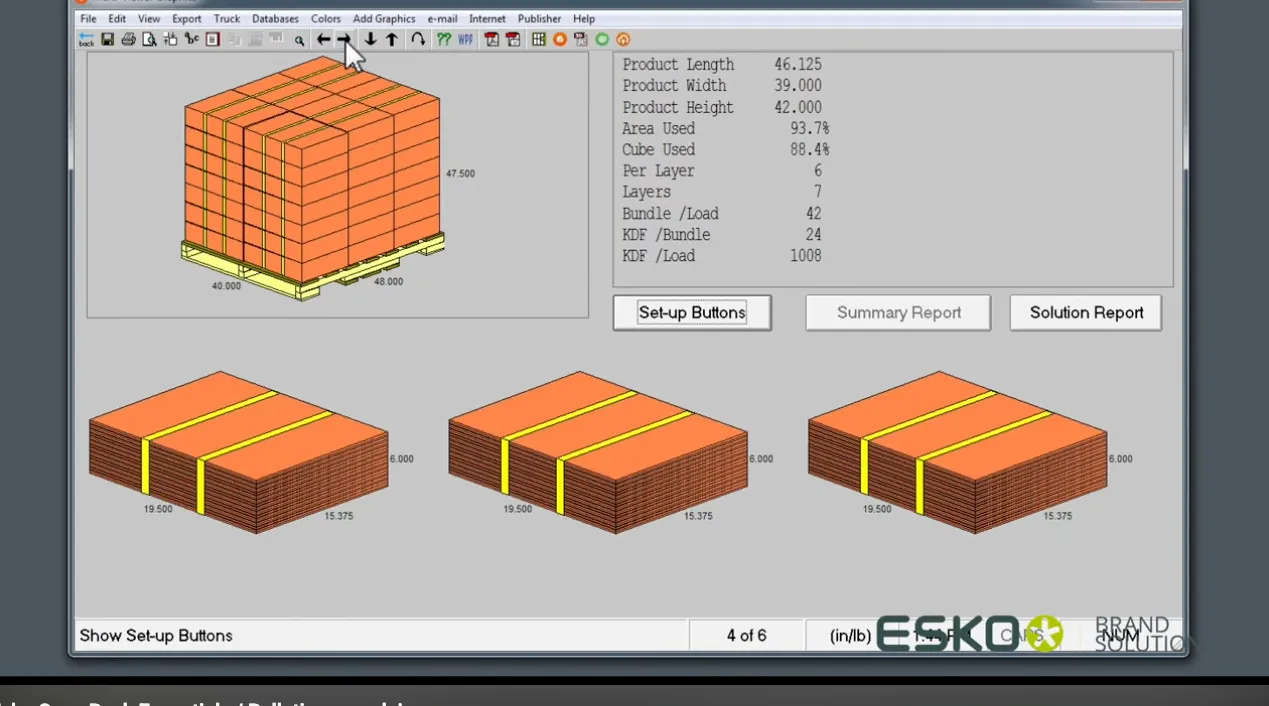Open the Databases menu
Image resolution: width=1269 pixels, height=706 pixels.
coord(275,19)
